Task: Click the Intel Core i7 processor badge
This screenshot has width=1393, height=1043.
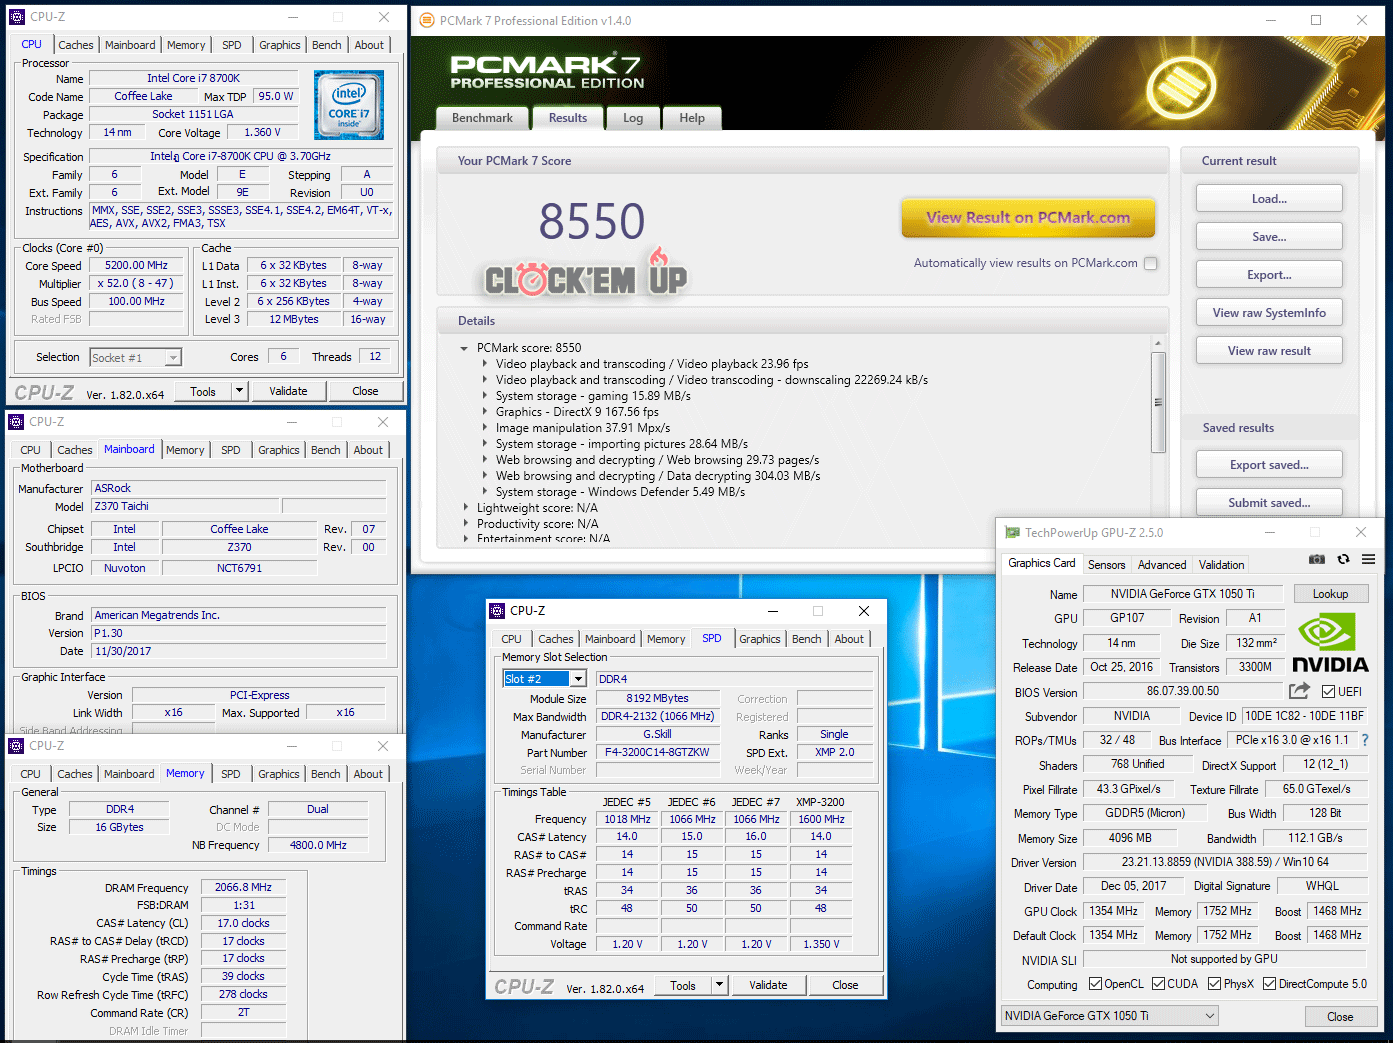Action: (x=348, y=105)
